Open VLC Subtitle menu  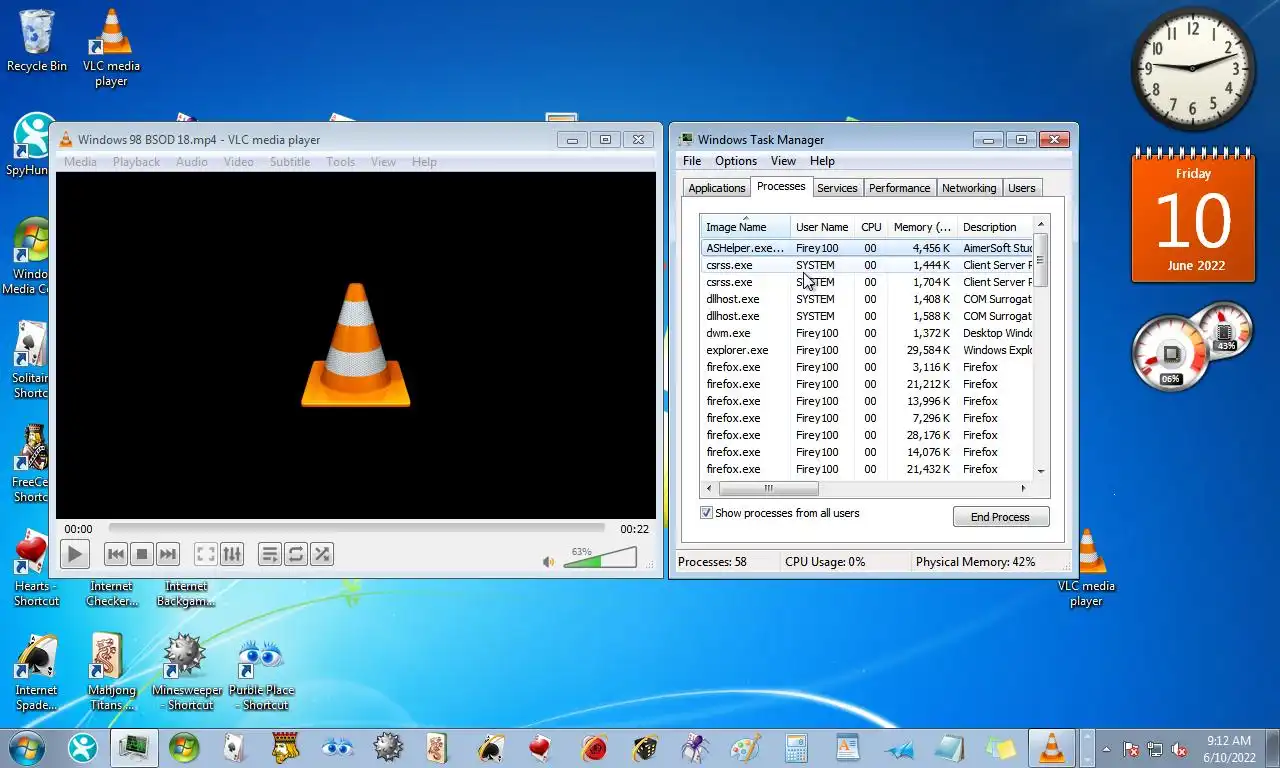click(x=290, y=162)
